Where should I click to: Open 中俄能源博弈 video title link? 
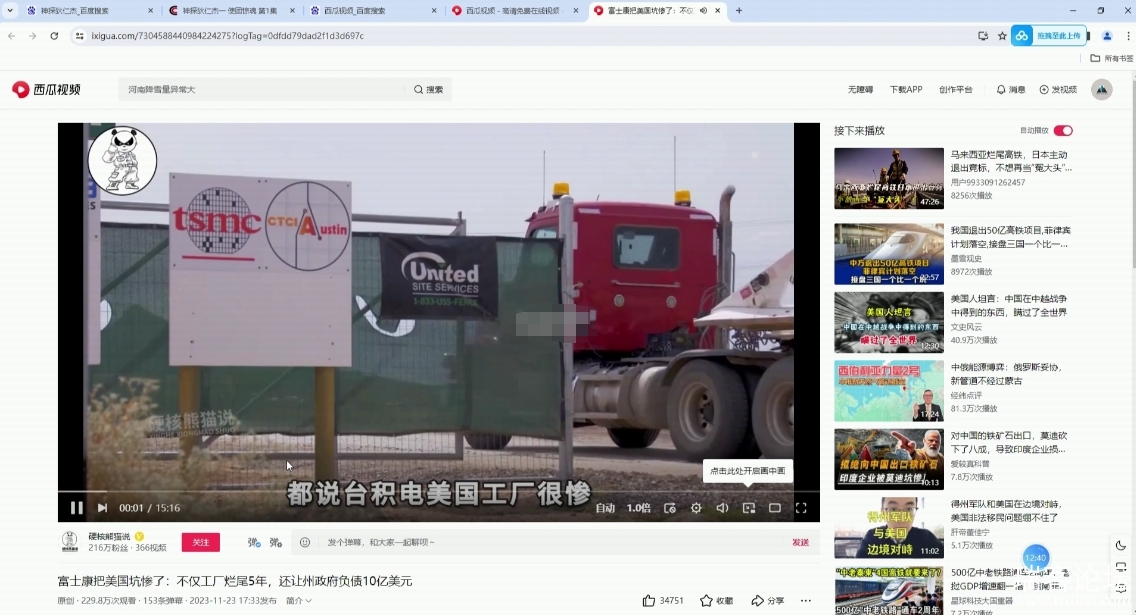click(1006, 374)
